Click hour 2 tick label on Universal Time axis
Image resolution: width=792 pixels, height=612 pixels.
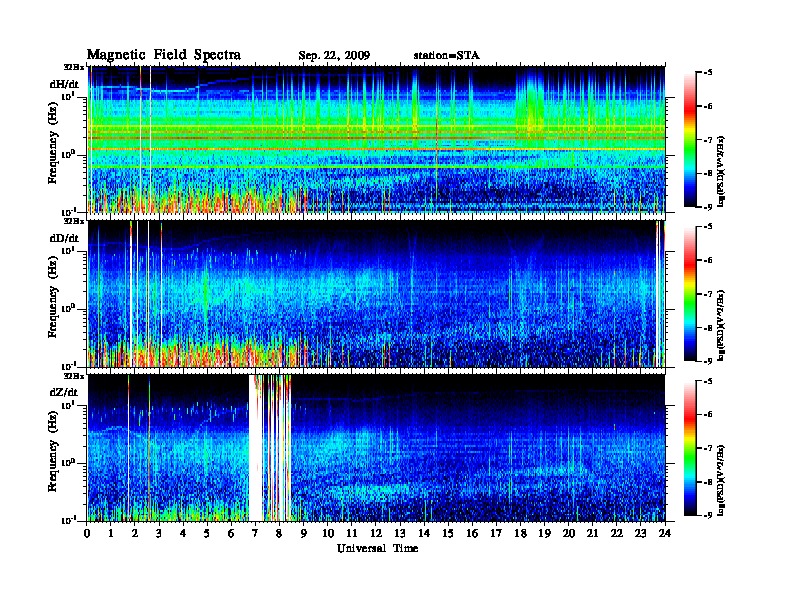[135, 534]
